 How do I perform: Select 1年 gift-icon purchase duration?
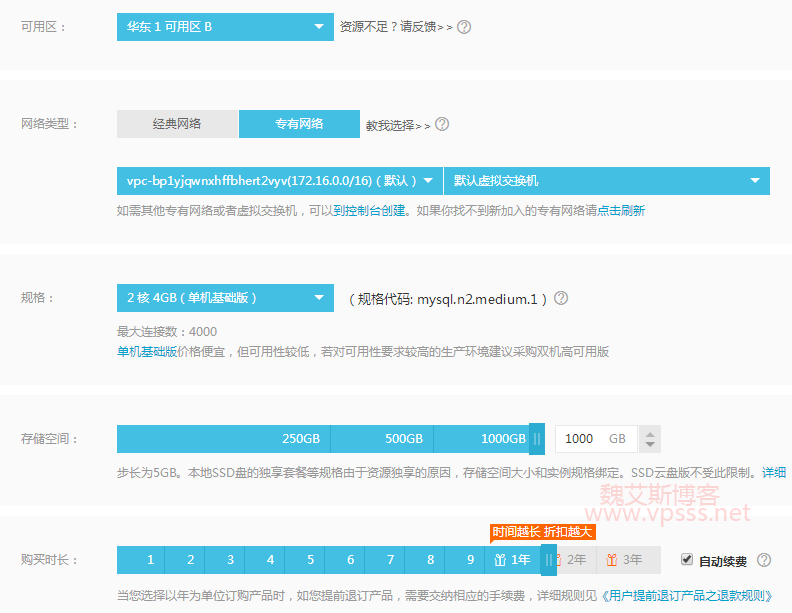(x=512, y=560)
